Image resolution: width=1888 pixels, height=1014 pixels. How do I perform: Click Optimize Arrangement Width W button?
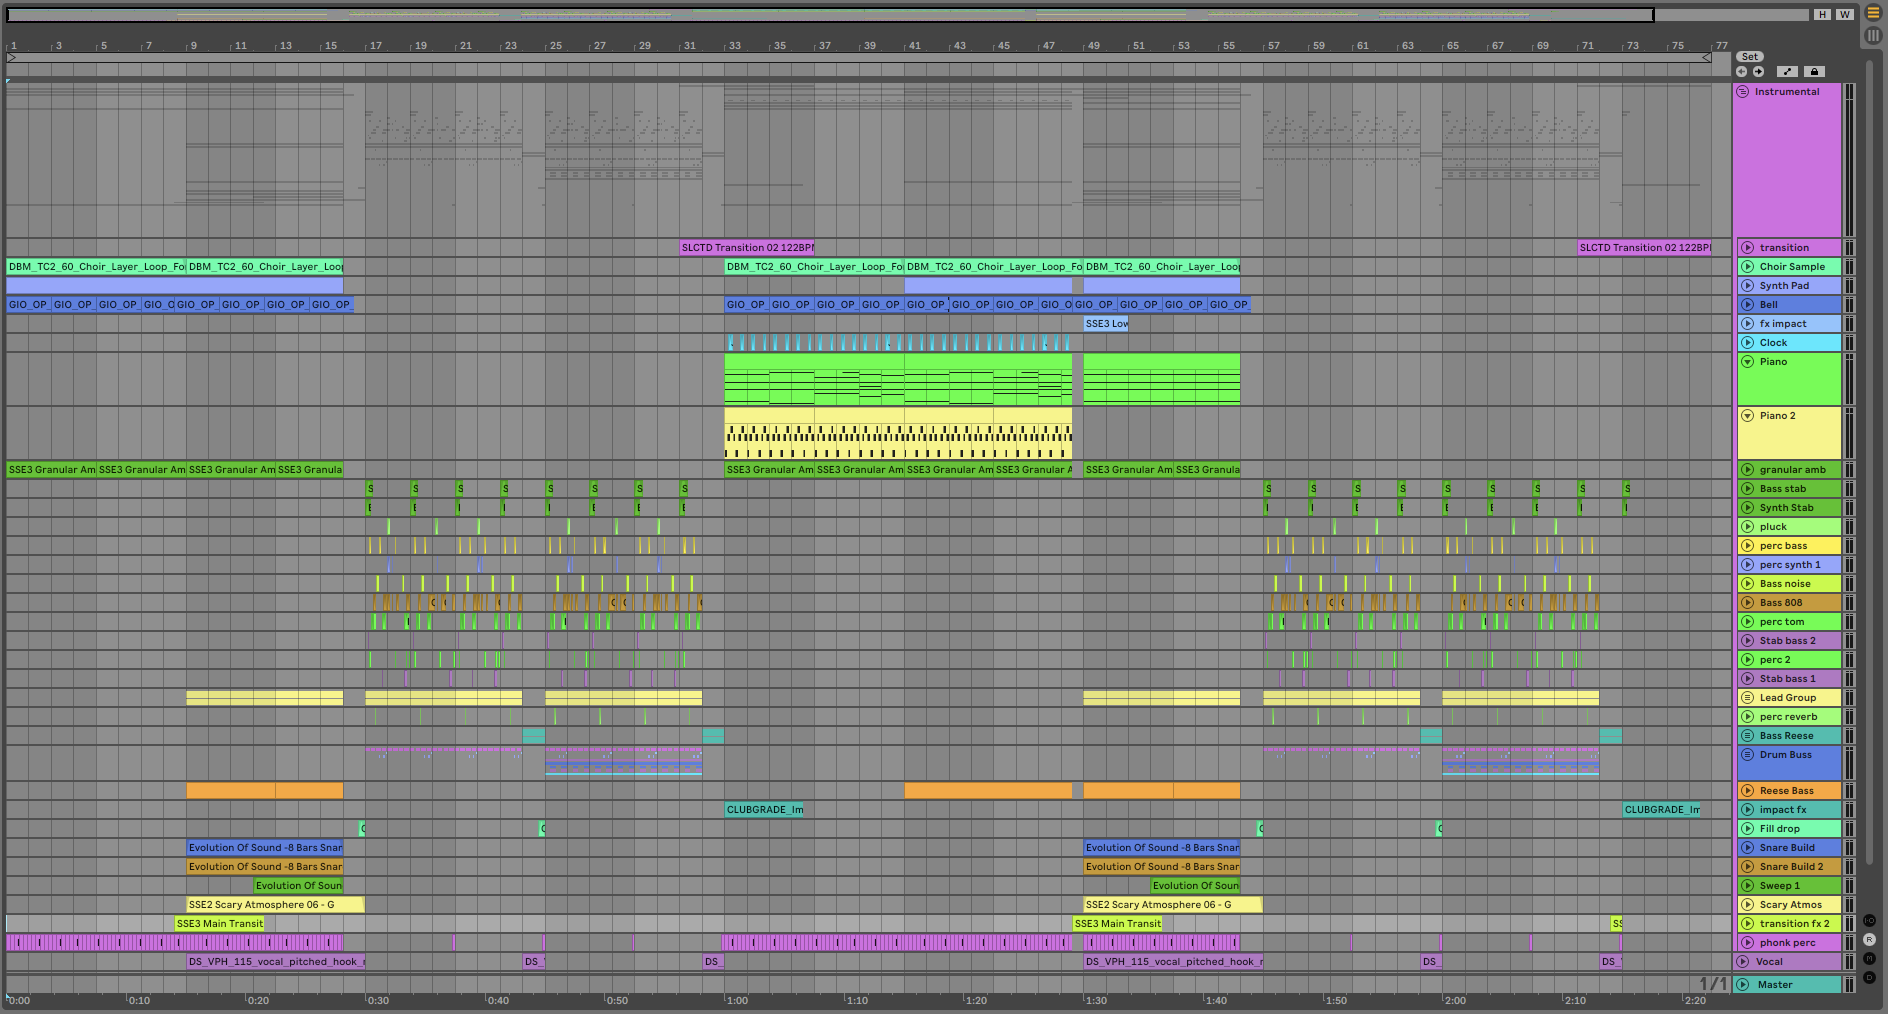[x=1844, y=15]
